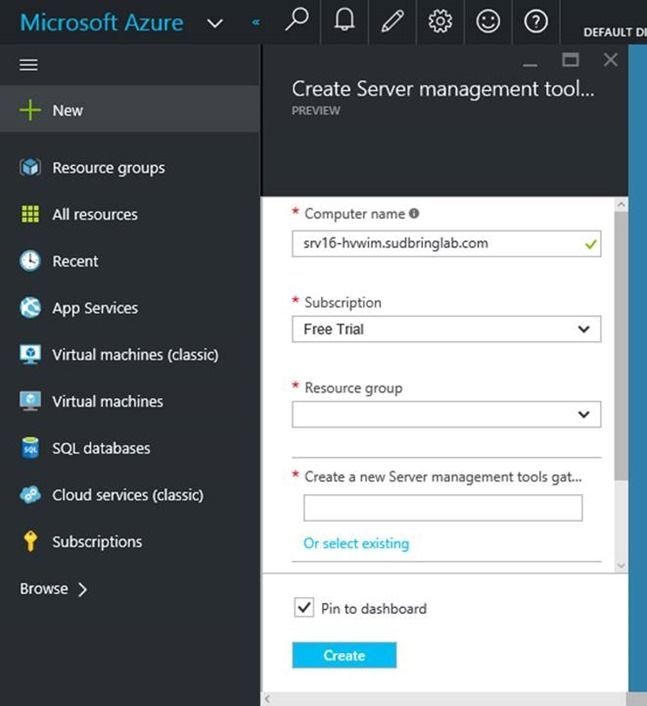This screenshot has width=647, height=706.
Task: Click the Or select existing link
Action: 356,544
